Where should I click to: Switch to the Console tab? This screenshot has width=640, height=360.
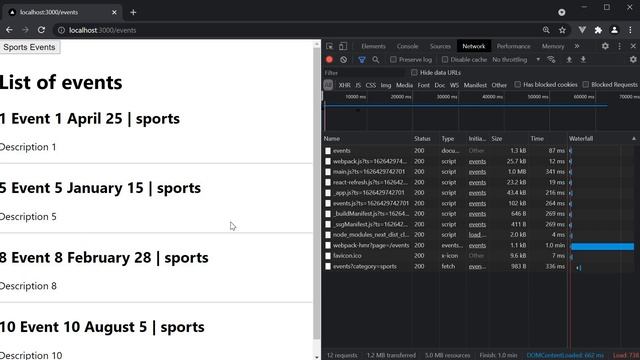[407, 46]
